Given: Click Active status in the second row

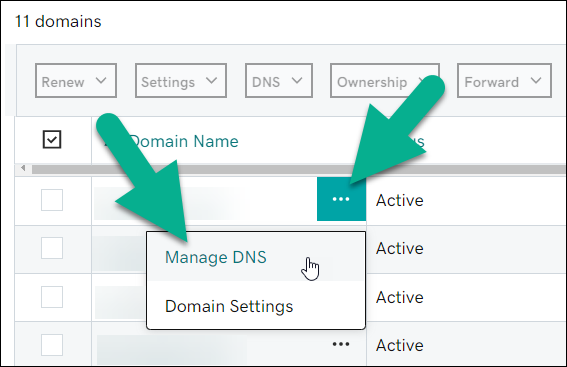Looking at the screenshot, I should pos(400,248).
